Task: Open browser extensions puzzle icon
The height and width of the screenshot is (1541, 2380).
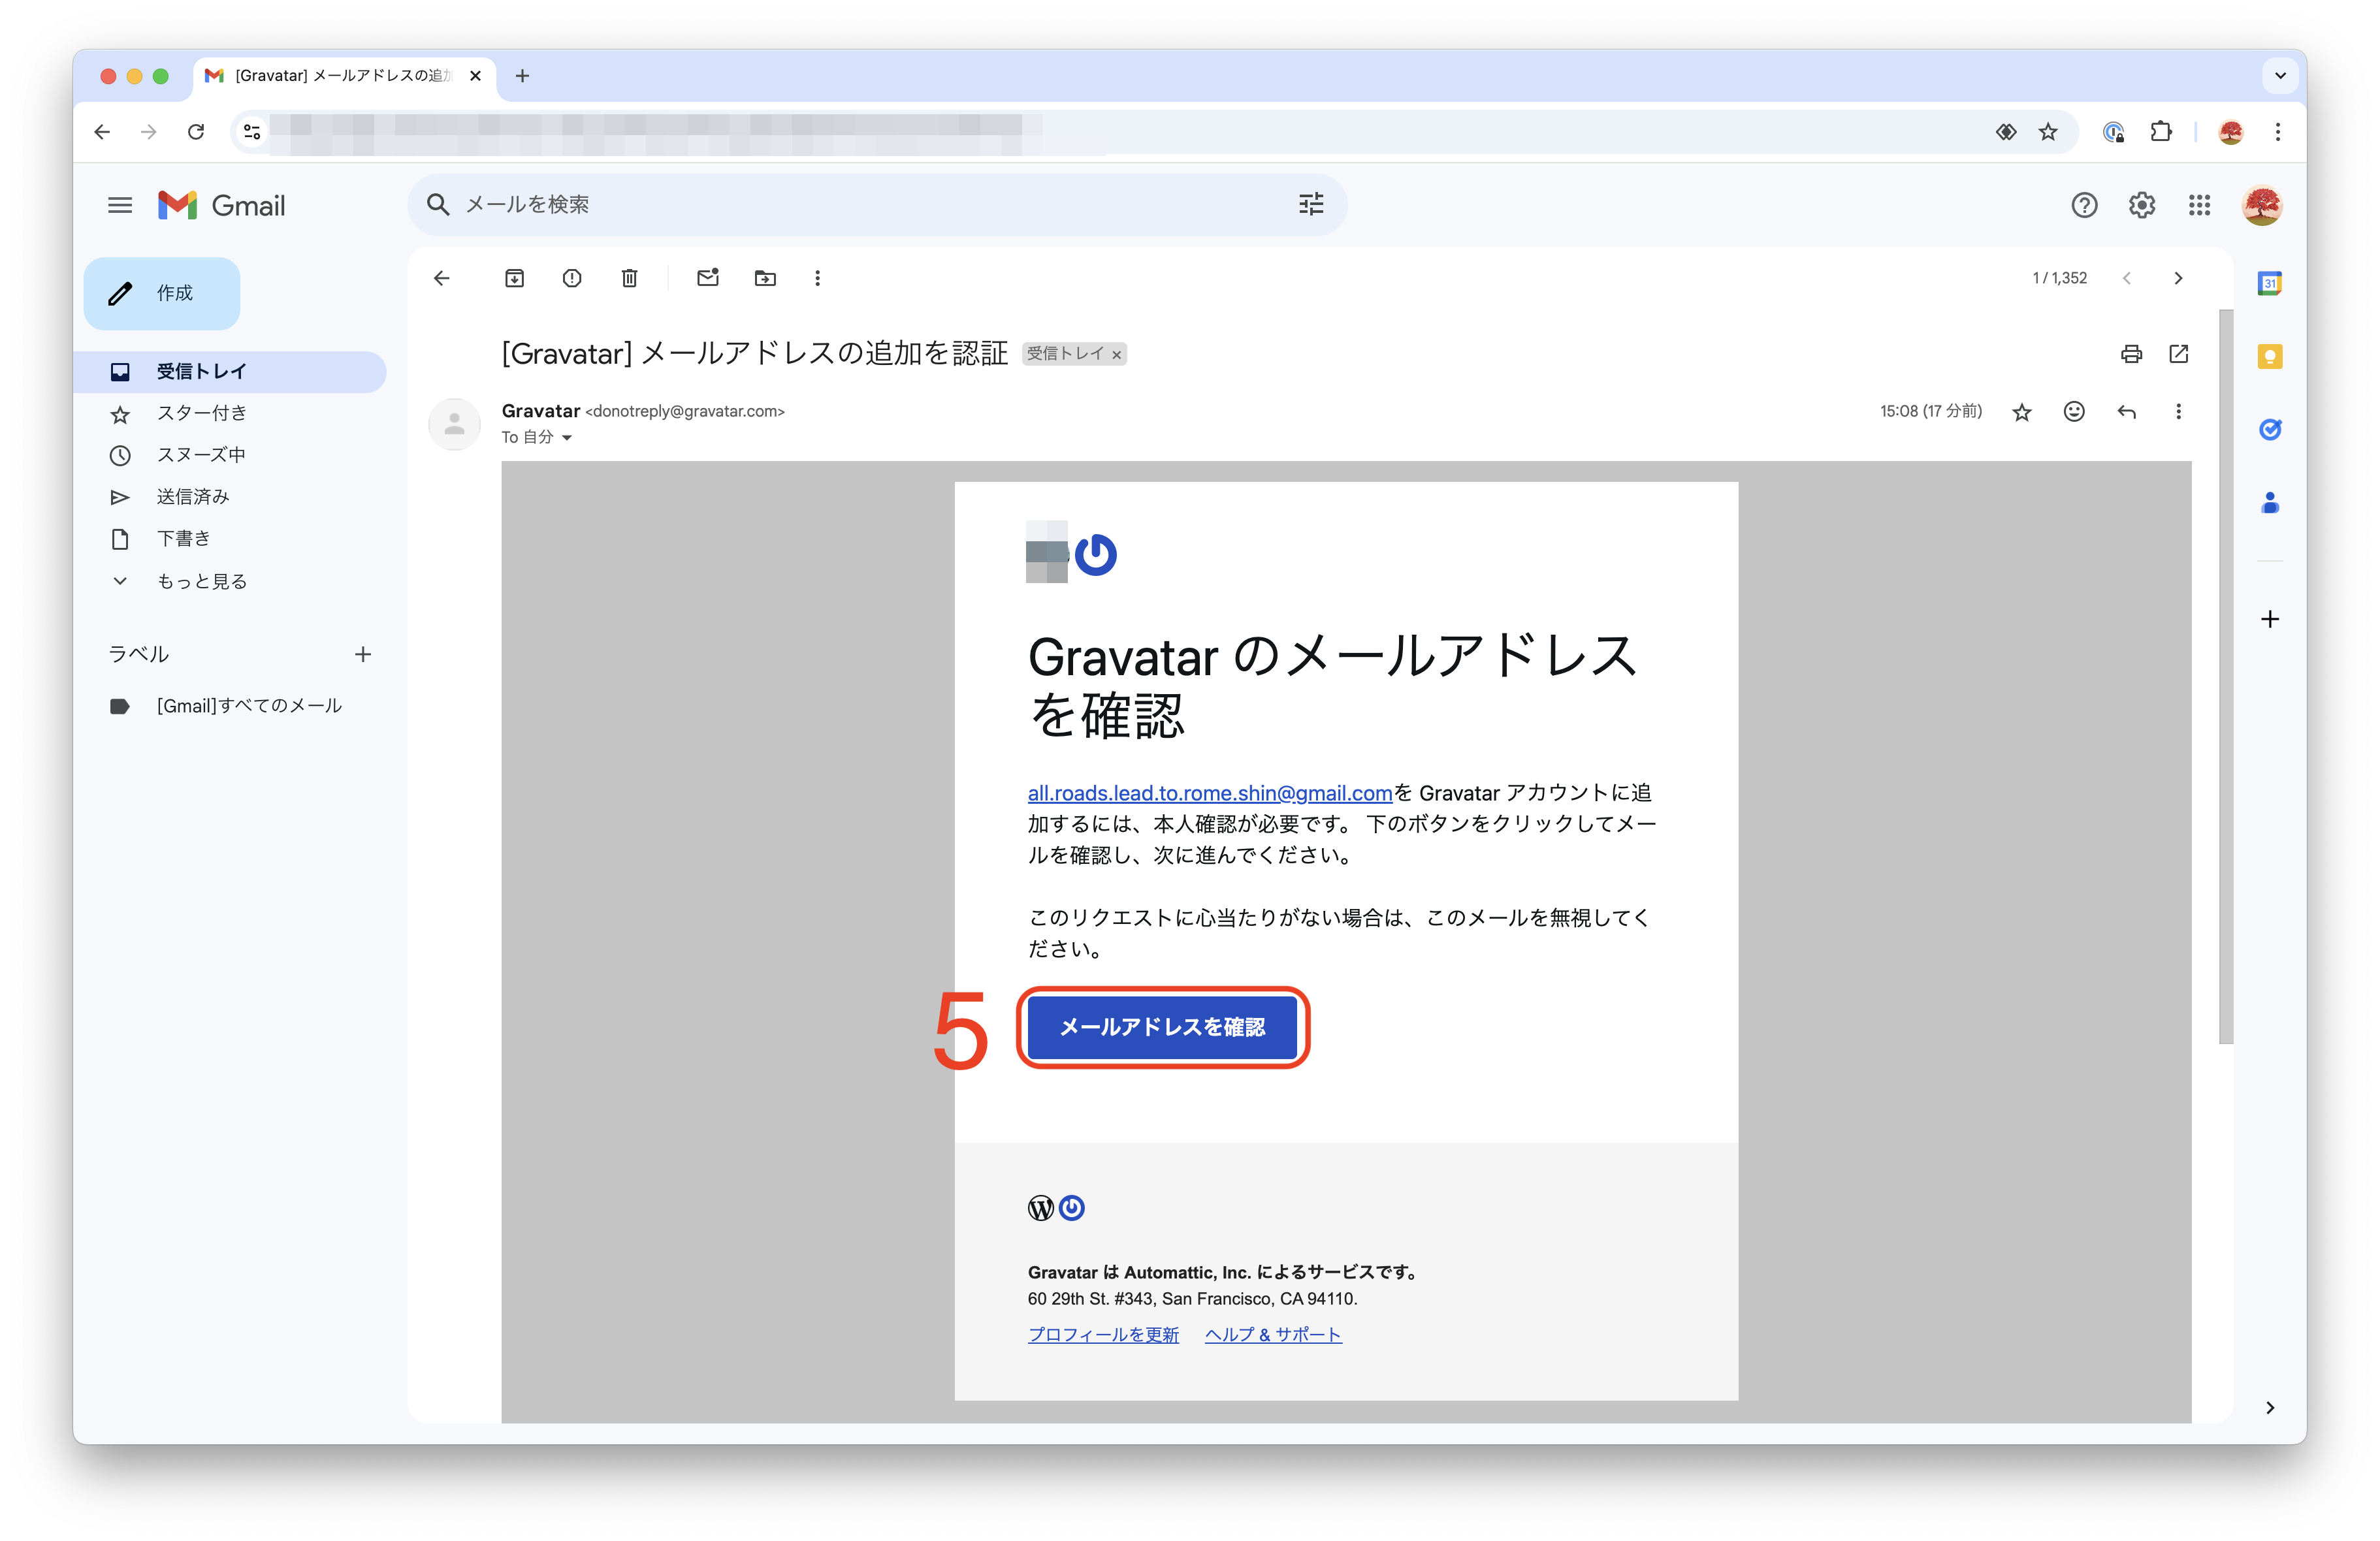Action: point(2161,132)
